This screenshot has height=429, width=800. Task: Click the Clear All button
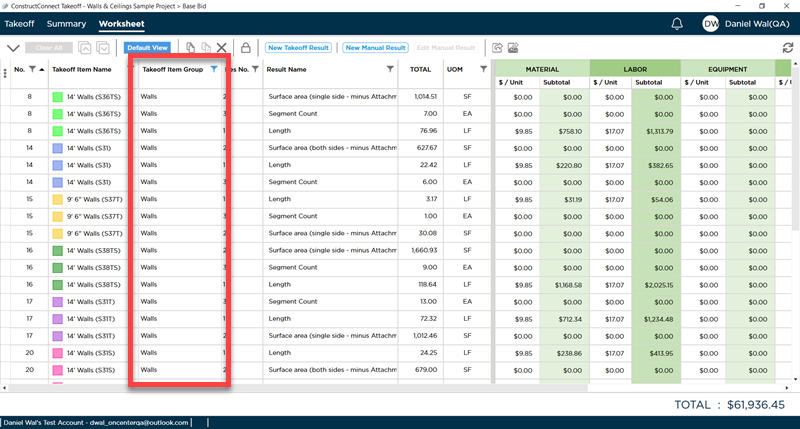(x=49, y=47)
